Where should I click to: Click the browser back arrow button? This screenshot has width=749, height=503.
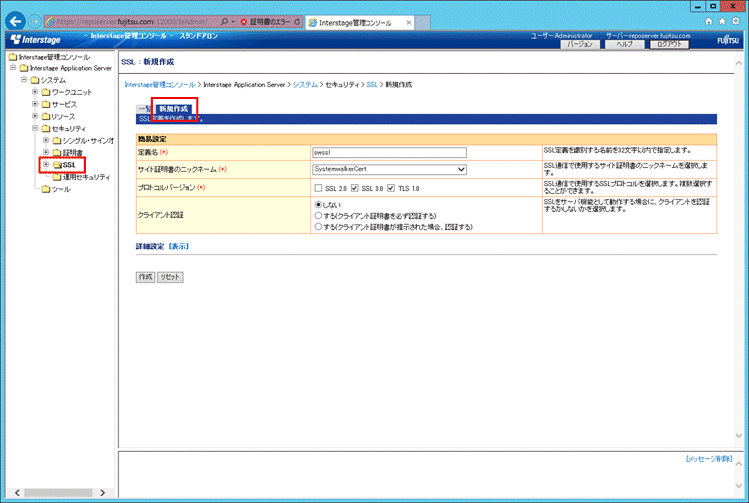tap(16, 21)
